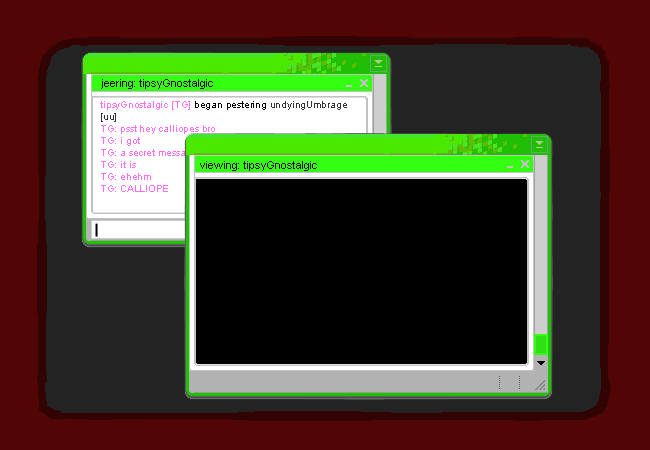Minimize the jeering: tipsyGnostalgic chat
The height and width of the screenshot is (450, 650).
pos(349,85)
